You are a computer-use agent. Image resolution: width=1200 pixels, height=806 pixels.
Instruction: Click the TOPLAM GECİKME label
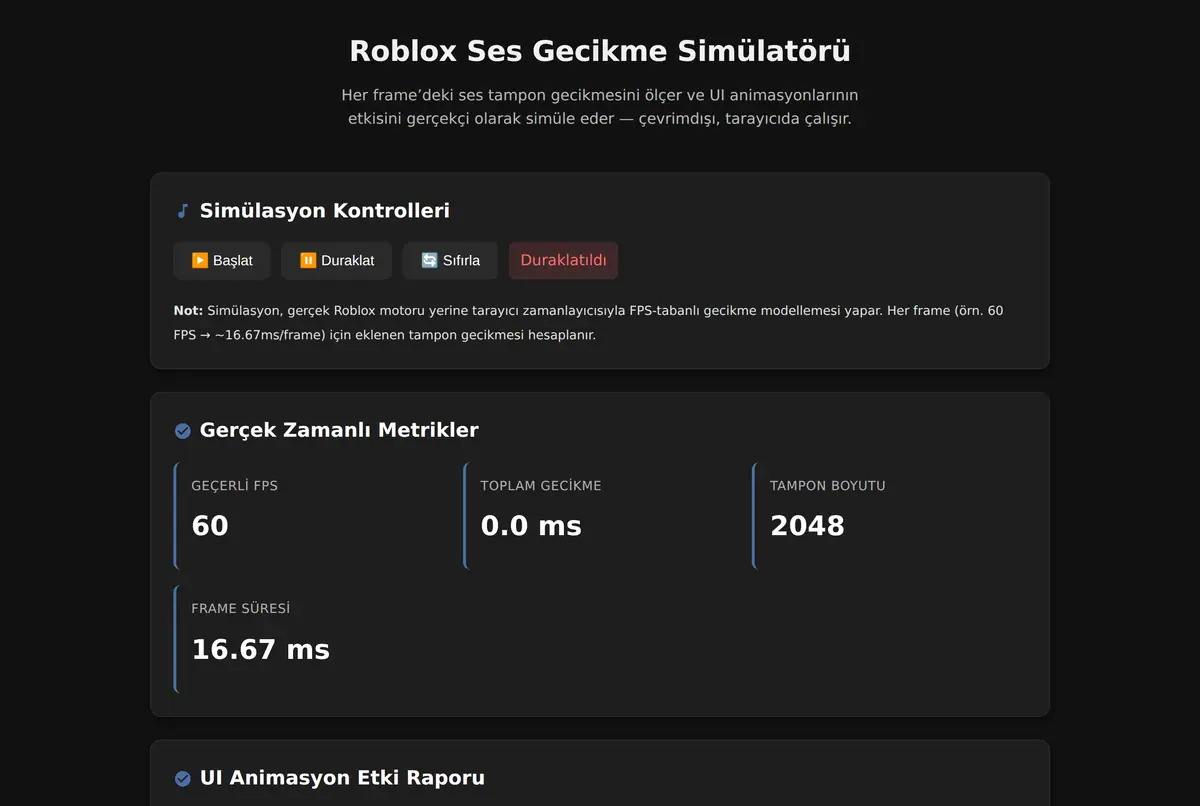coord(541,486)
